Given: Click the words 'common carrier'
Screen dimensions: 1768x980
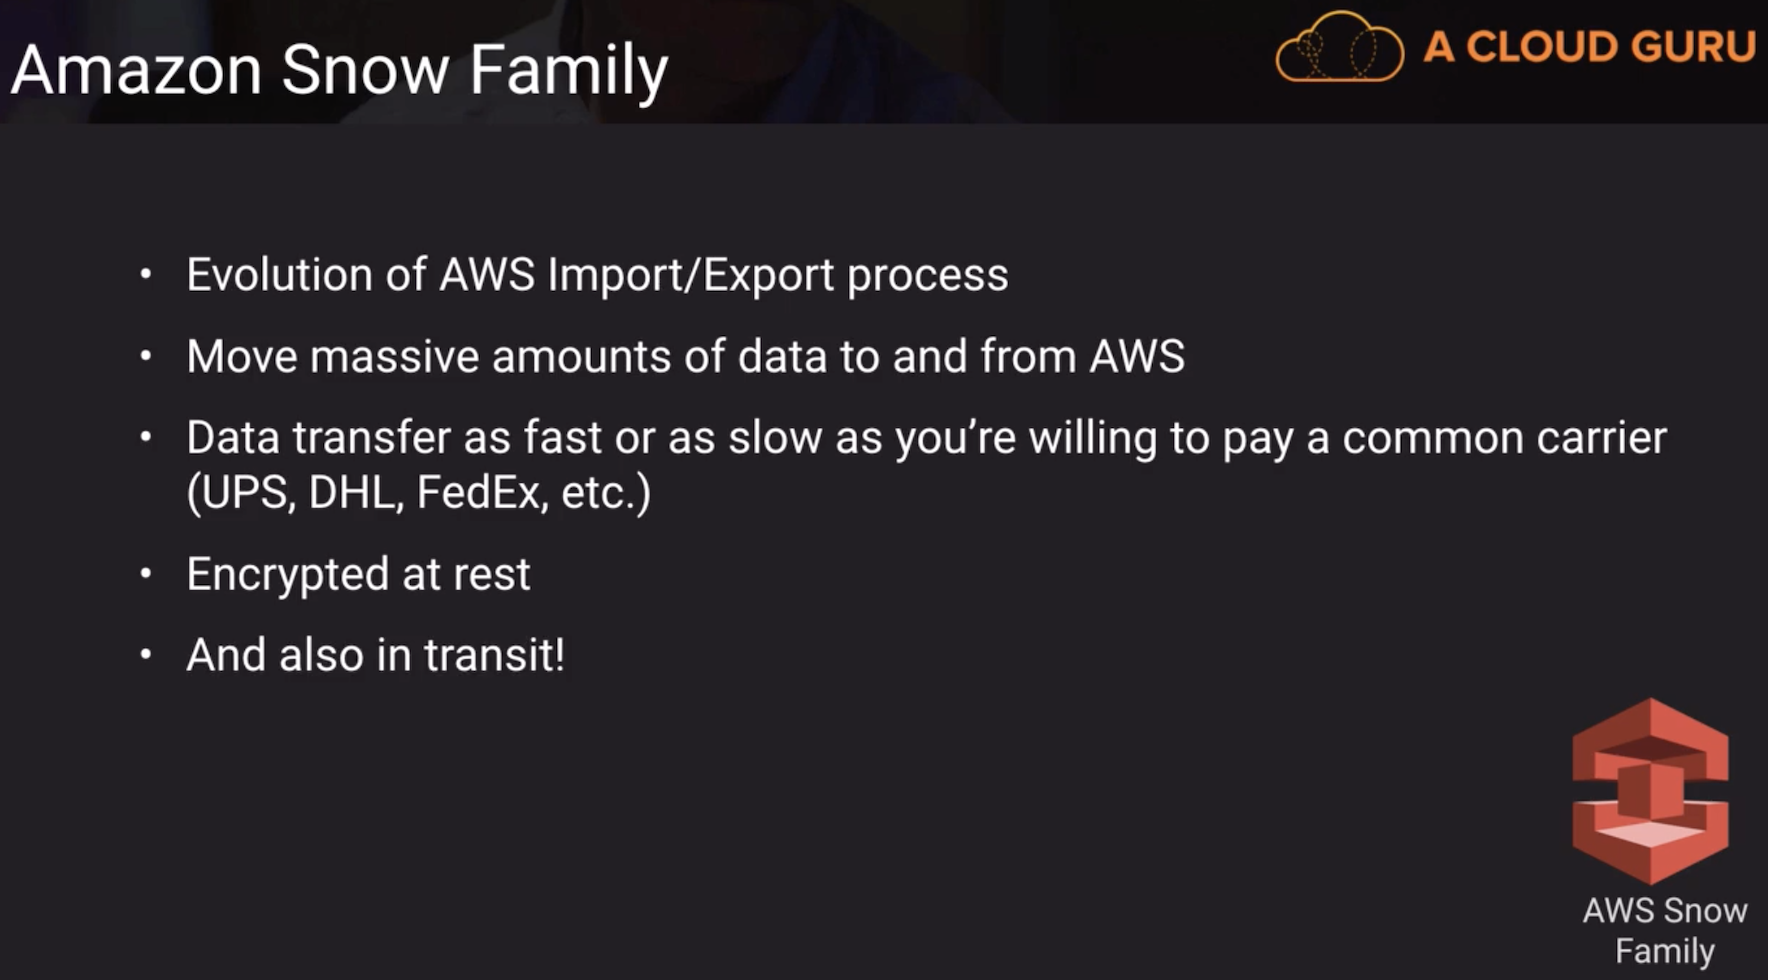Looking at the screenshot, I should (1504, 438).
